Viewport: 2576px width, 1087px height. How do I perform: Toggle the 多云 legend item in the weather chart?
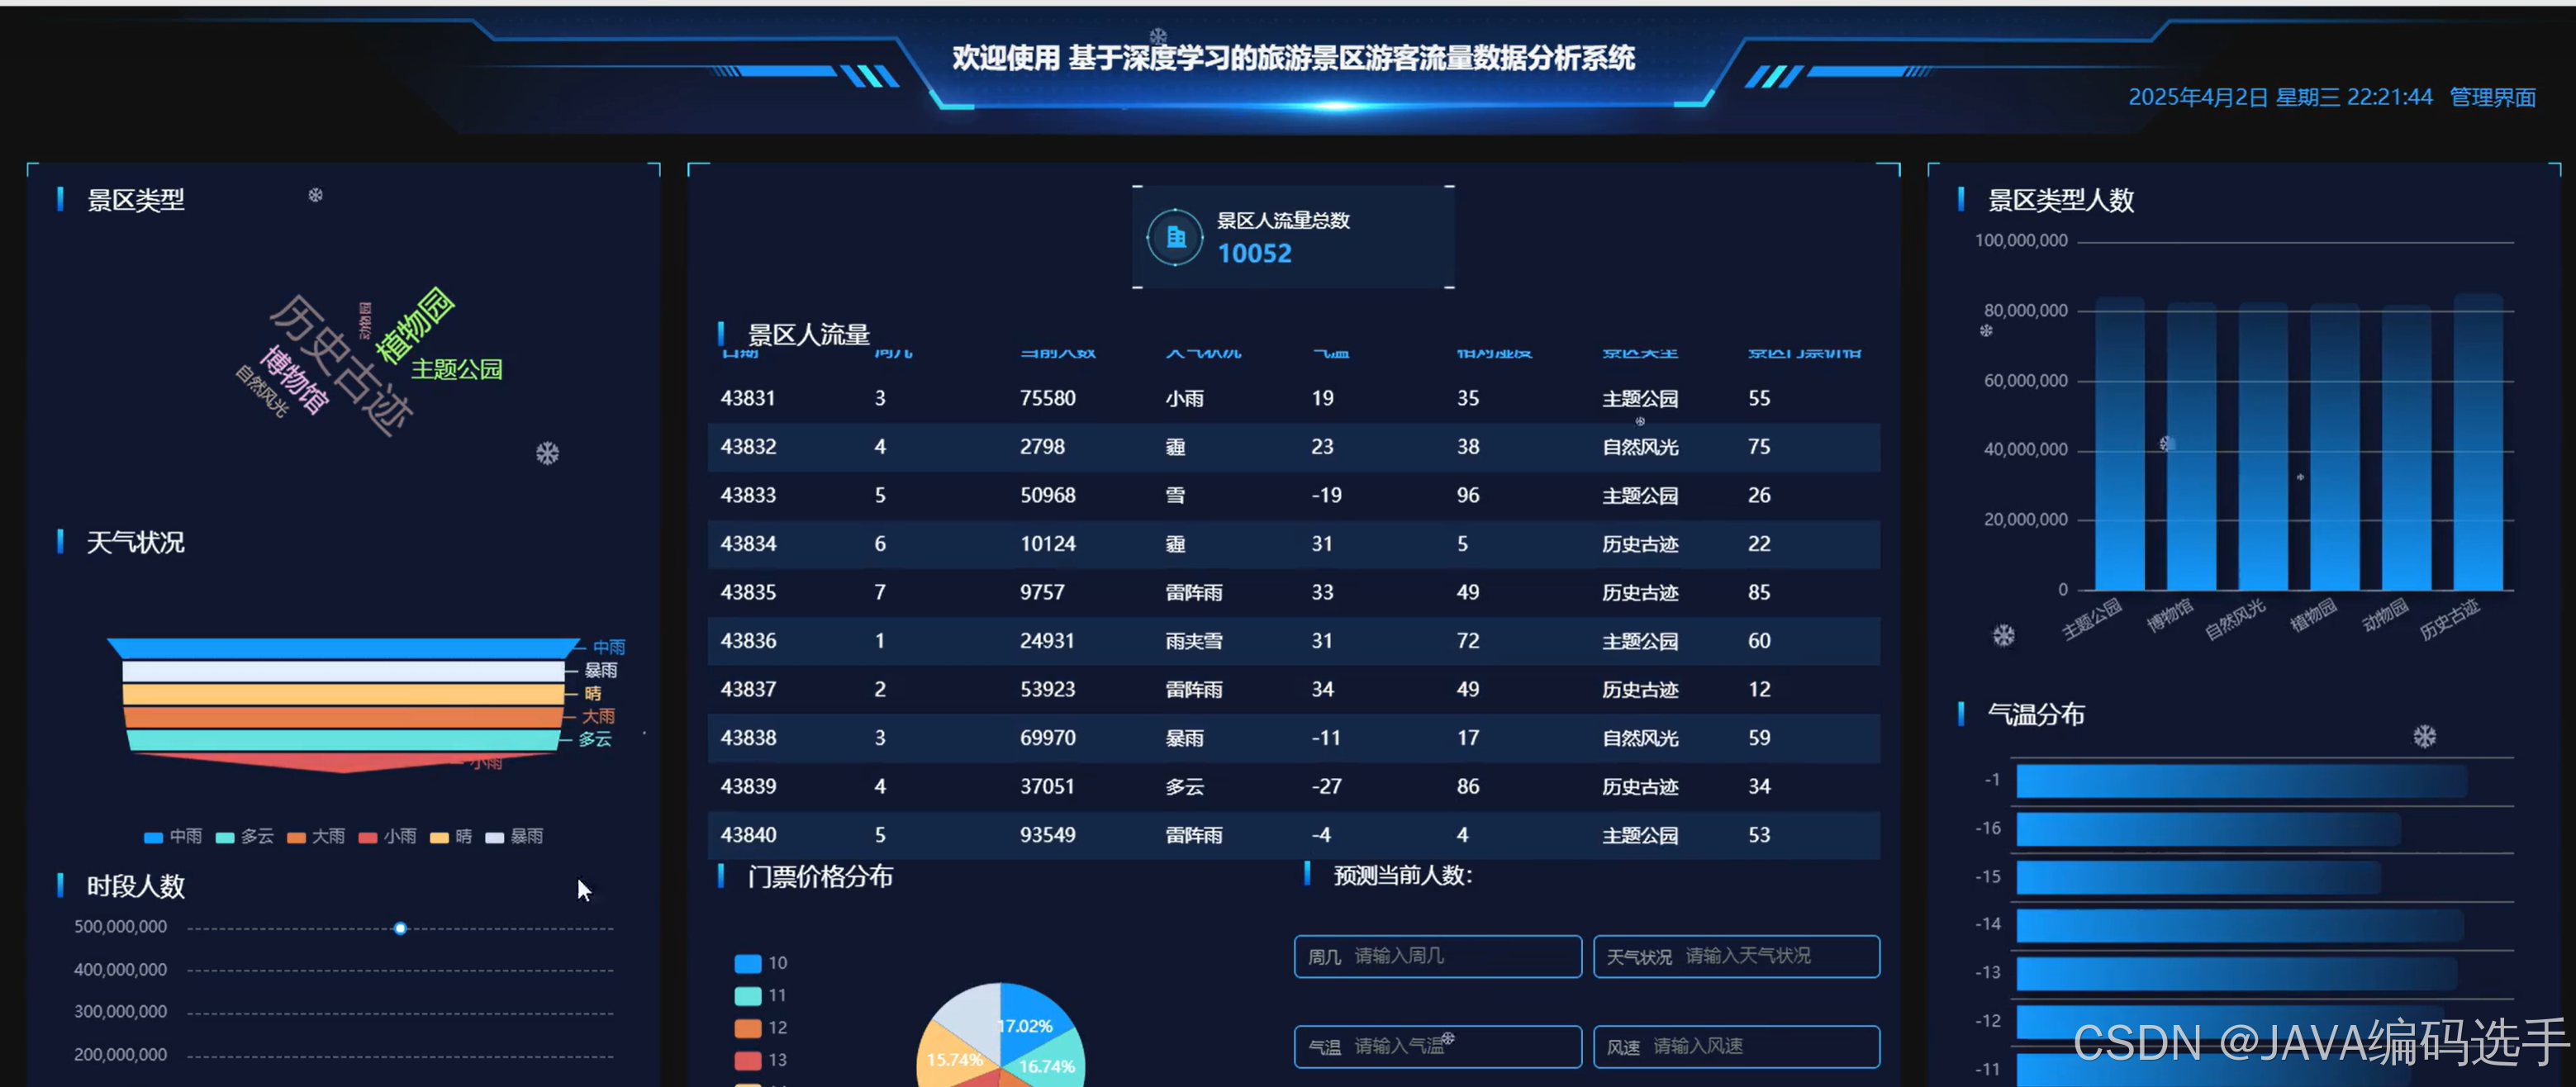point(245,836)
